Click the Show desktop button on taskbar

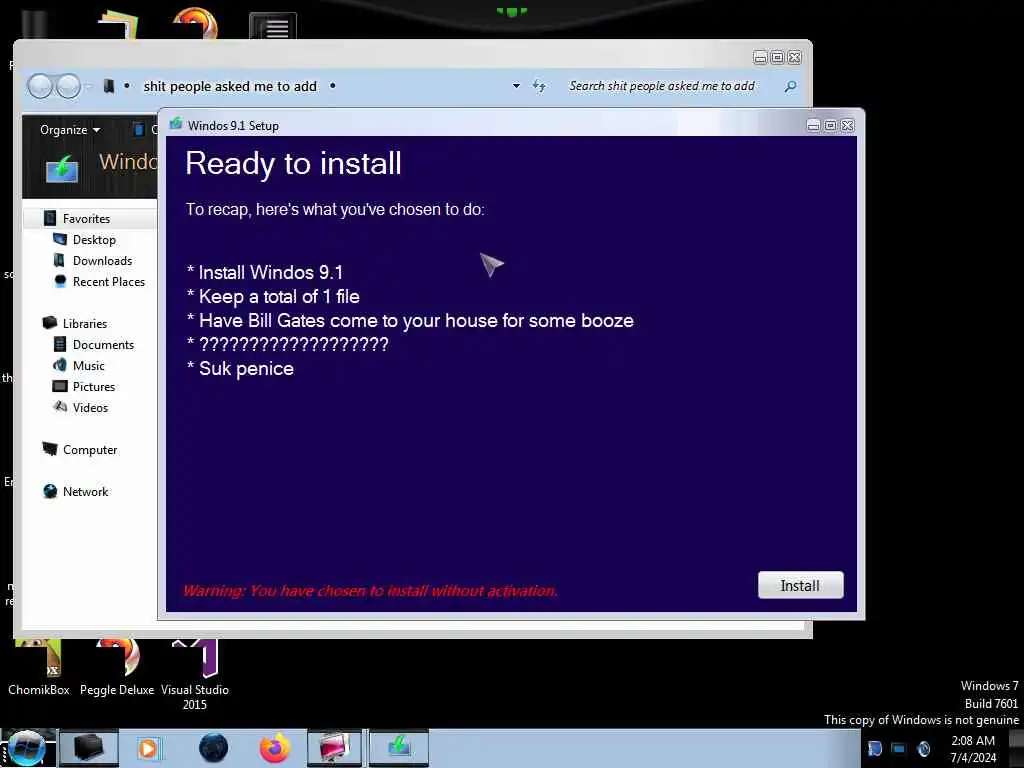[1016, 748]
